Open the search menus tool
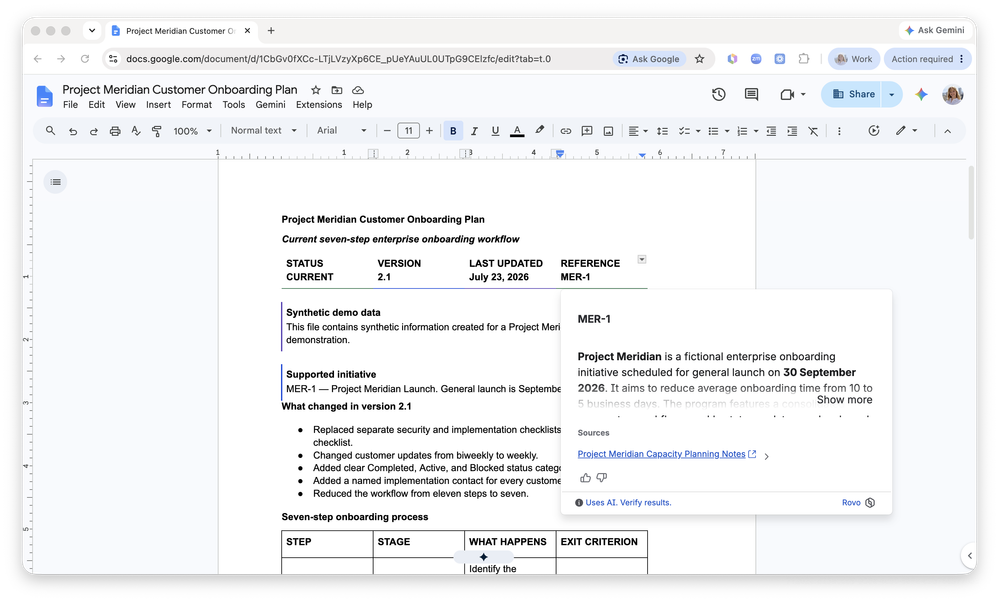Screen dimensions: 999x602 (50, 131)
